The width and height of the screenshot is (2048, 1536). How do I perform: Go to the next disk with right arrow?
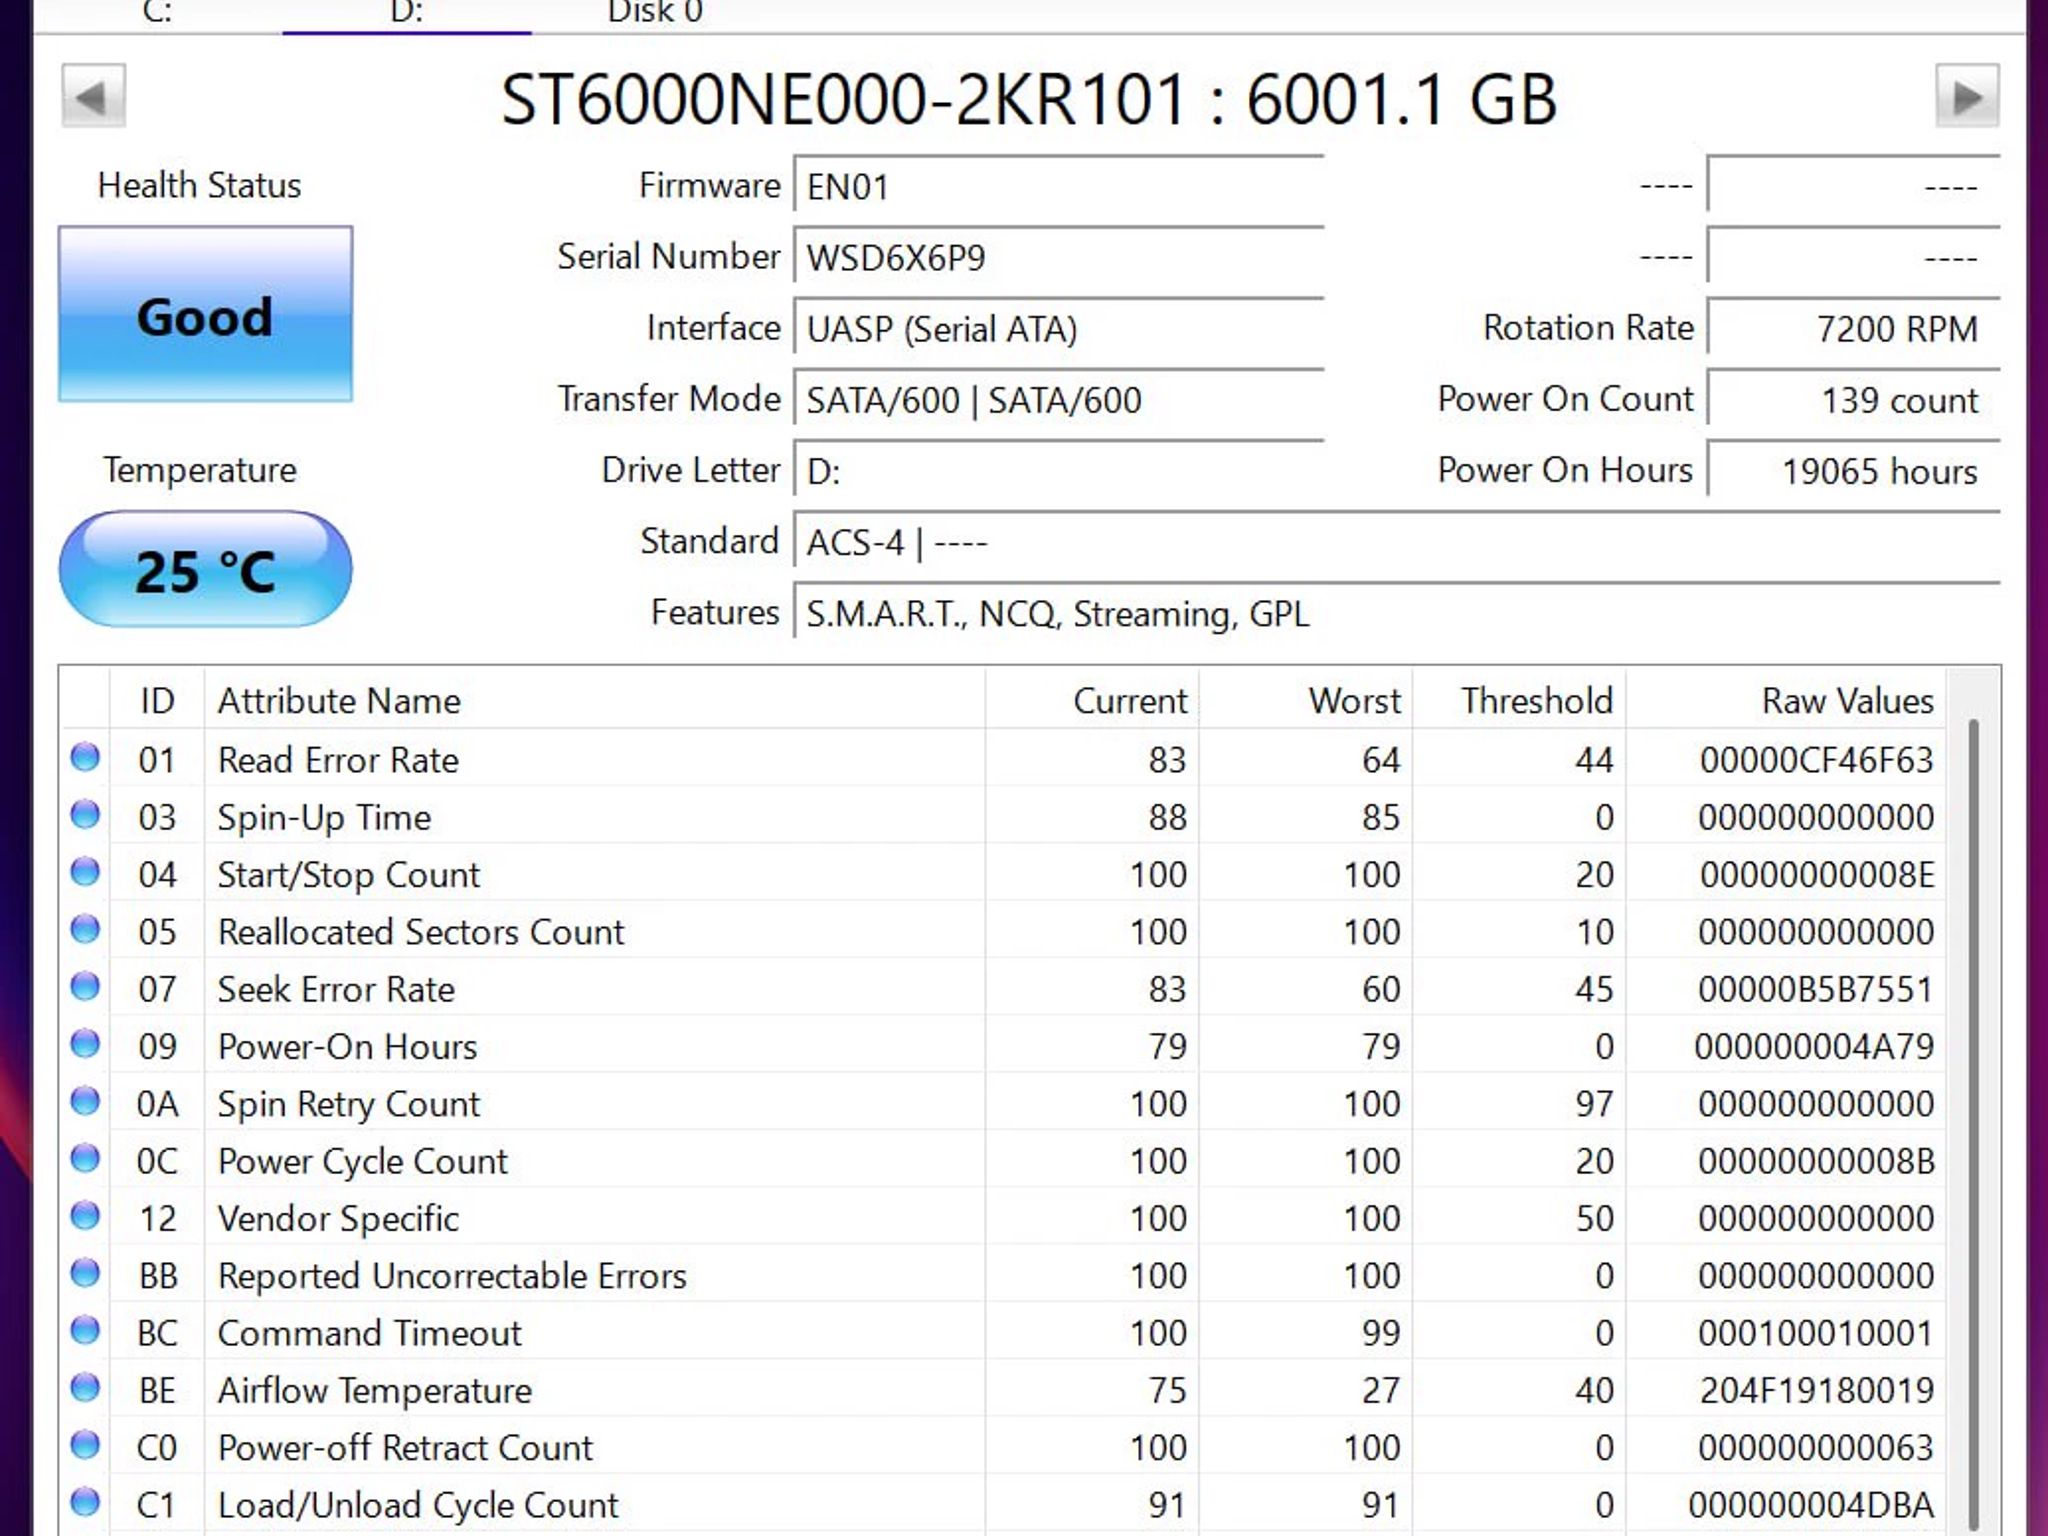pos(1967,96)
